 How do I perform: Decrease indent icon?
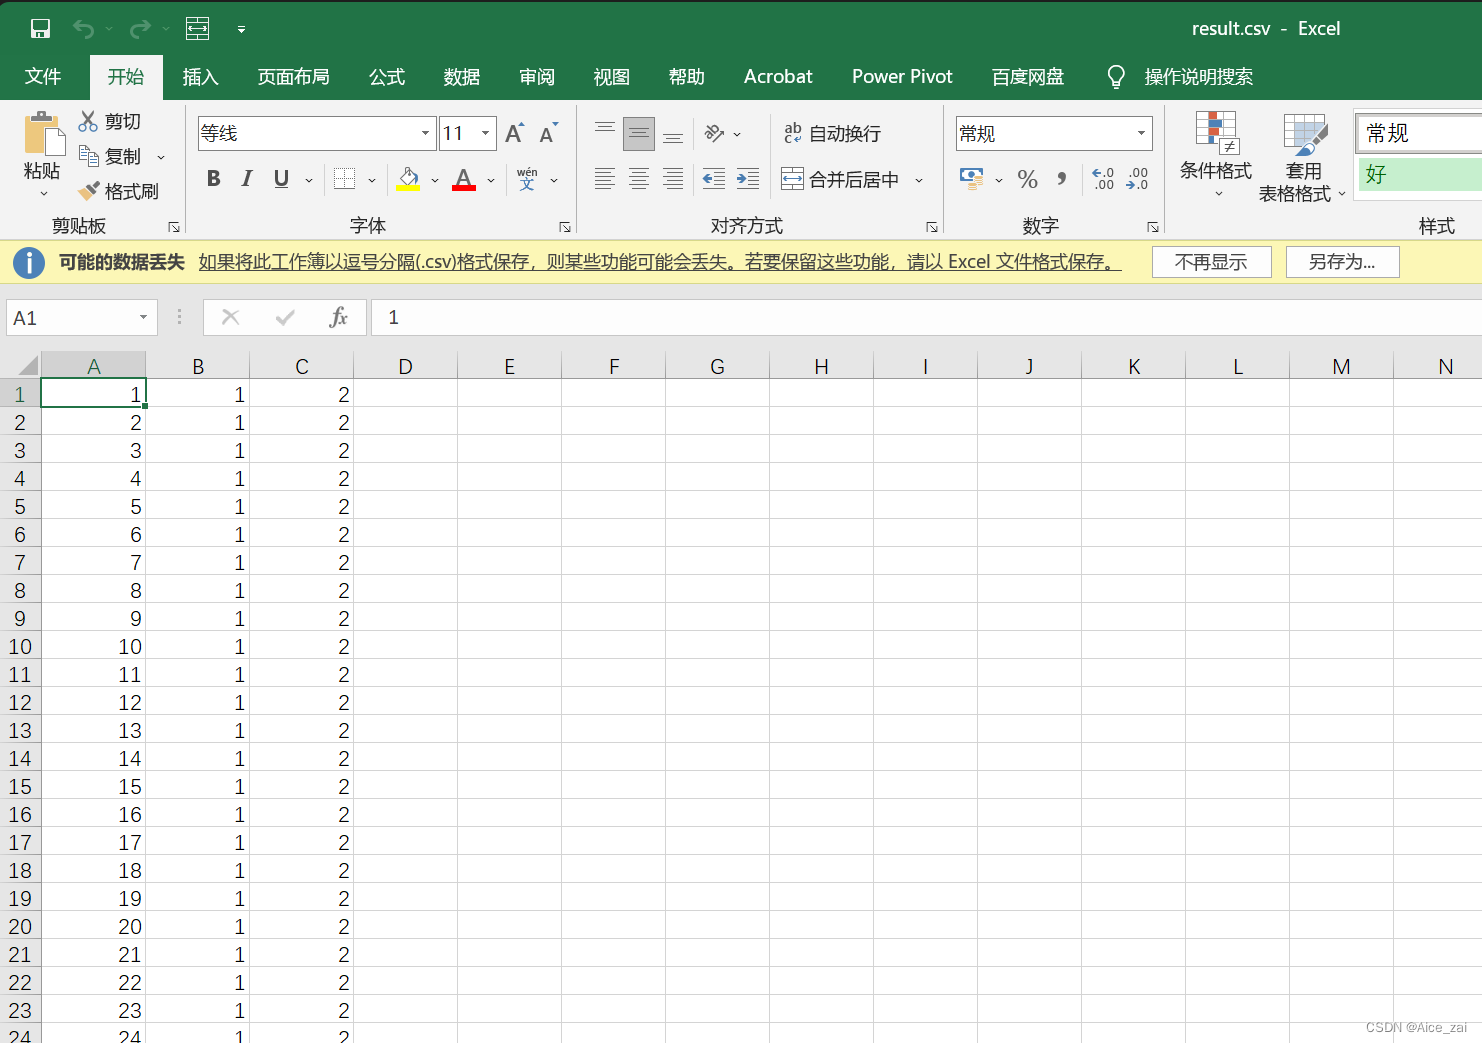(714, 179)
